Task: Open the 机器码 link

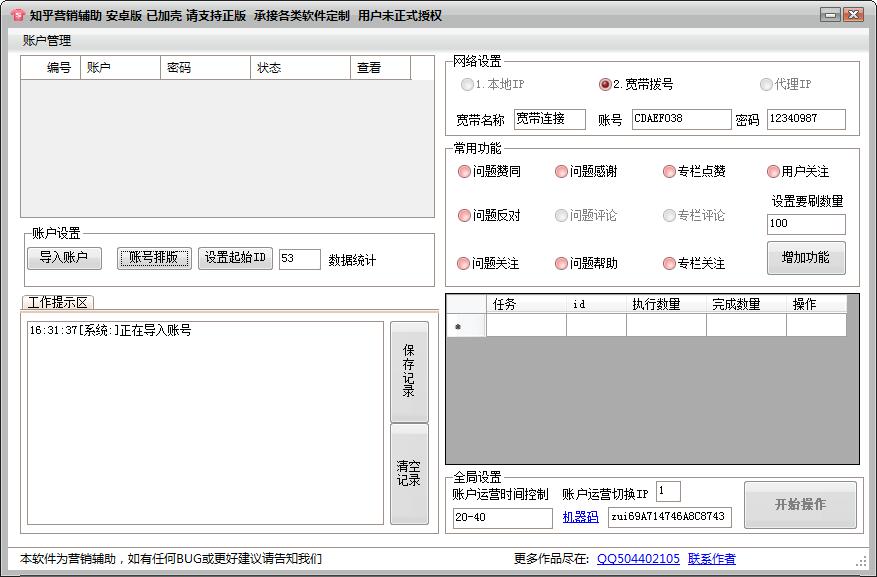Action: pyautogui.click(x=581, y=517)
